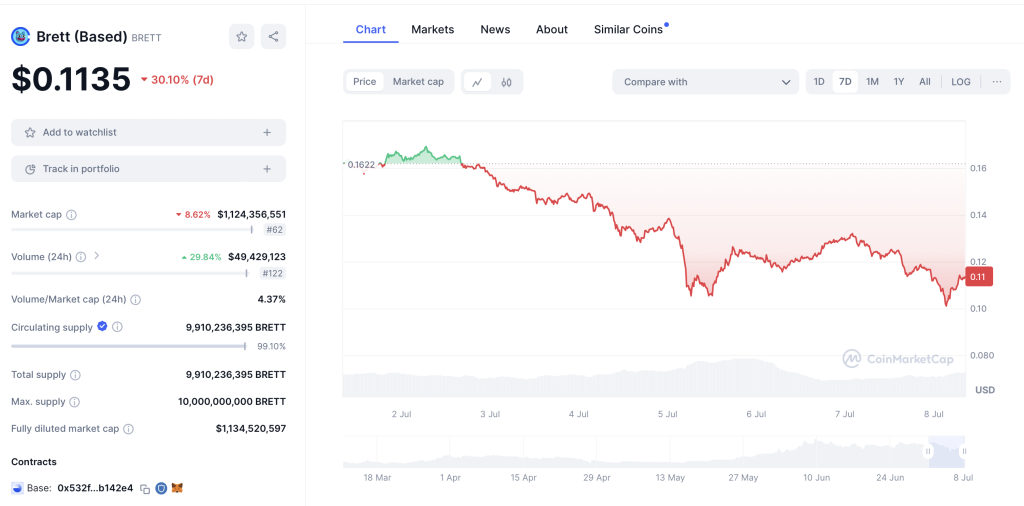Click the 10,000,000,000 BRETT max supply
Screen dimensions: 1024x506
pyautogui.click(x=232, y=402)
